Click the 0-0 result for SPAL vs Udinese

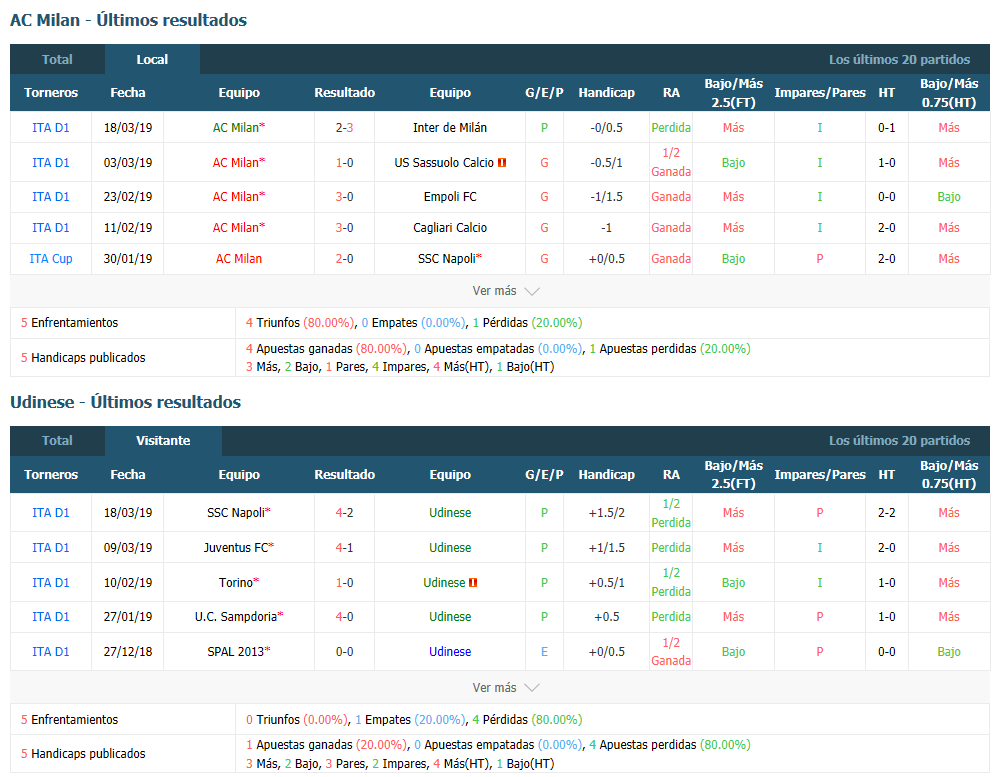click(345, 652)
